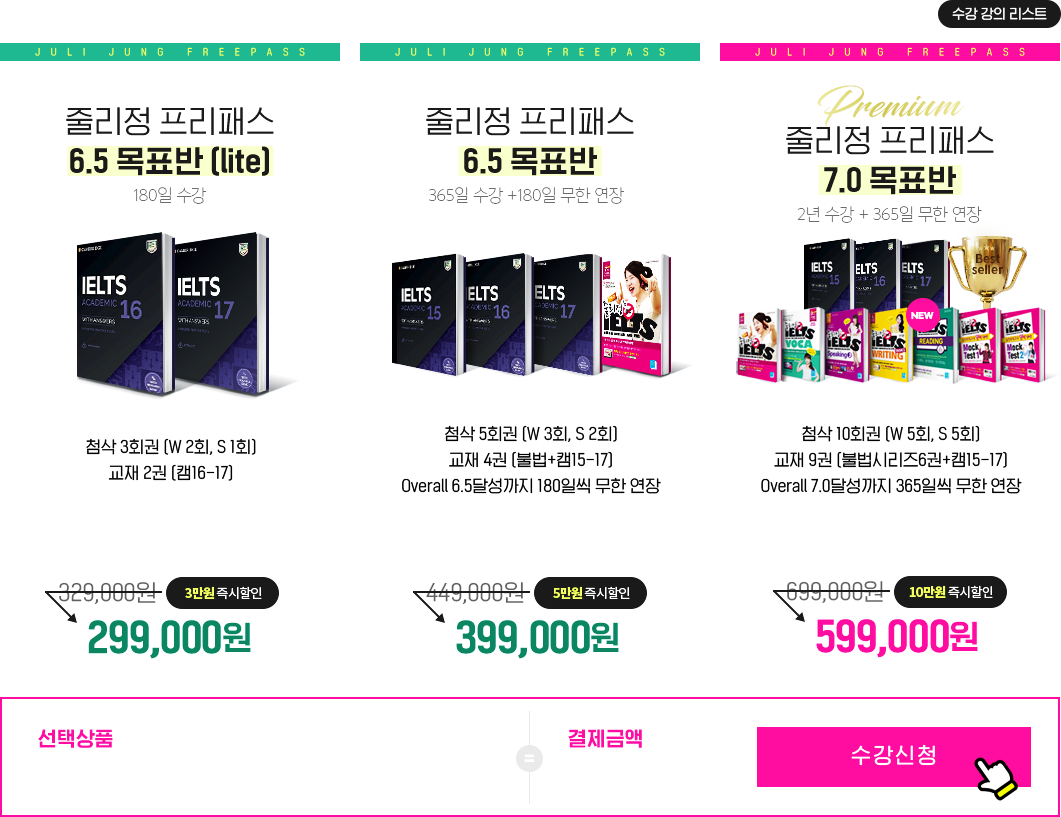
Task: Click the 299,000원 price
Action: click(x=169, y=638)
